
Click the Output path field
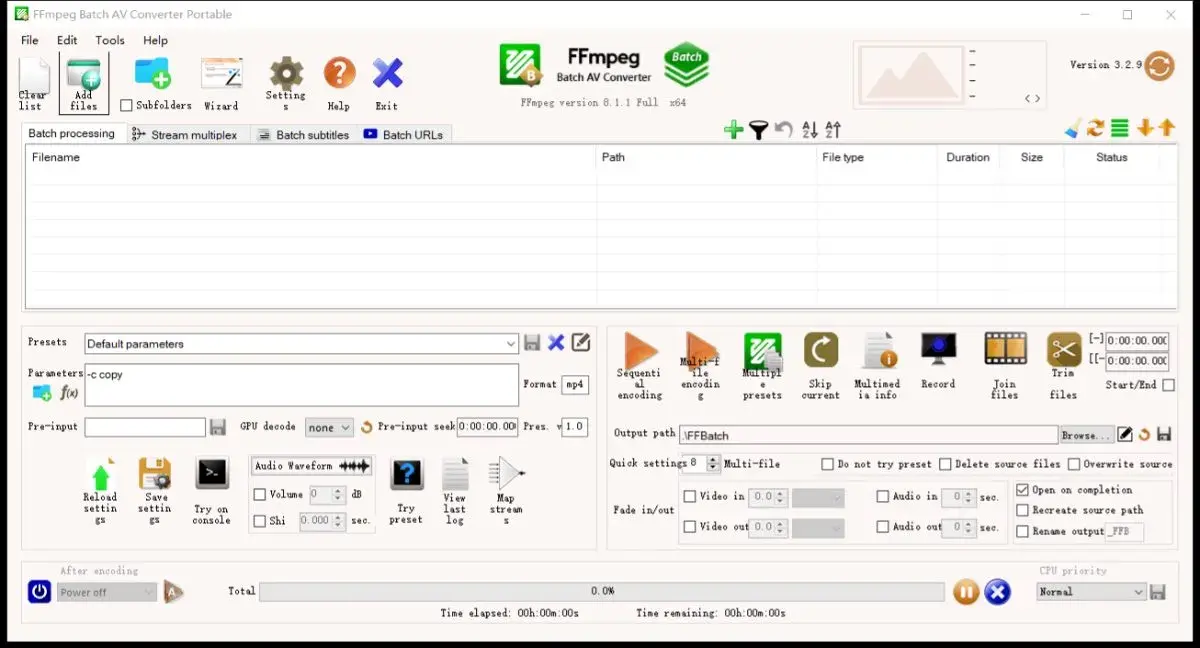(868, 435)
